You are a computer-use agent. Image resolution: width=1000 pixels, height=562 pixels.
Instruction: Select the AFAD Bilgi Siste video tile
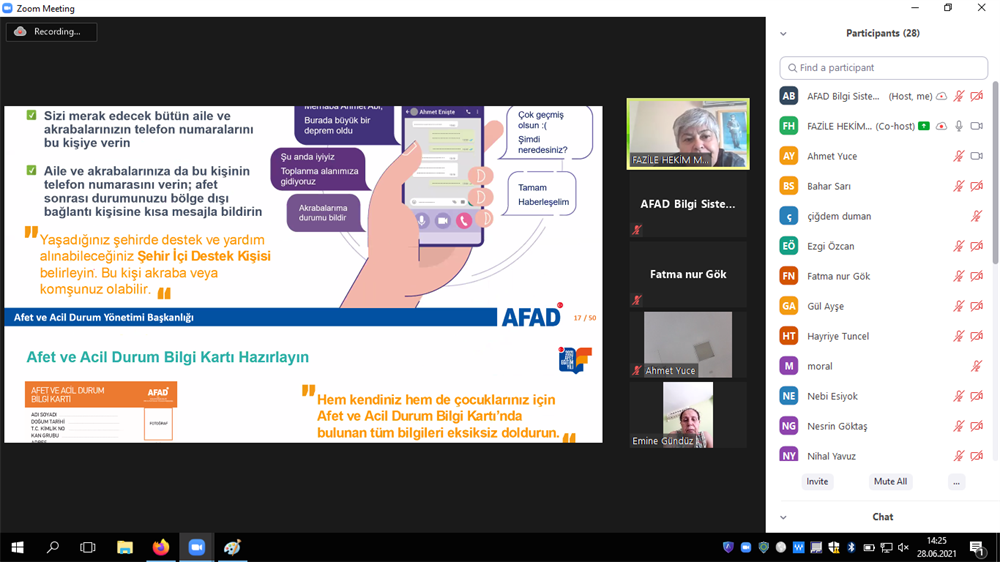(688, 205)
